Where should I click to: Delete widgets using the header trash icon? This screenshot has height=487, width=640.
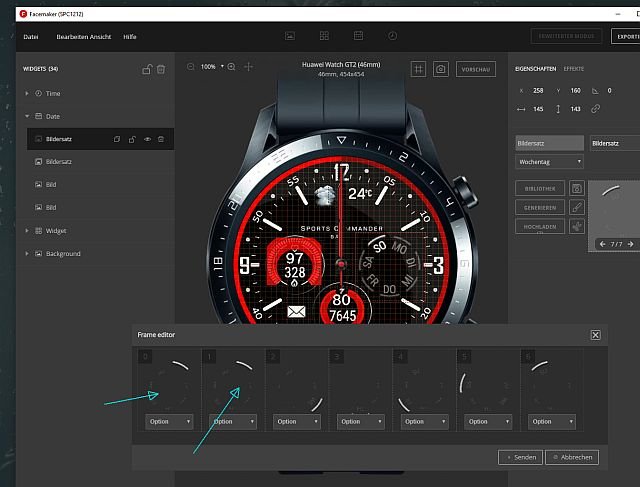pos(161,69)
